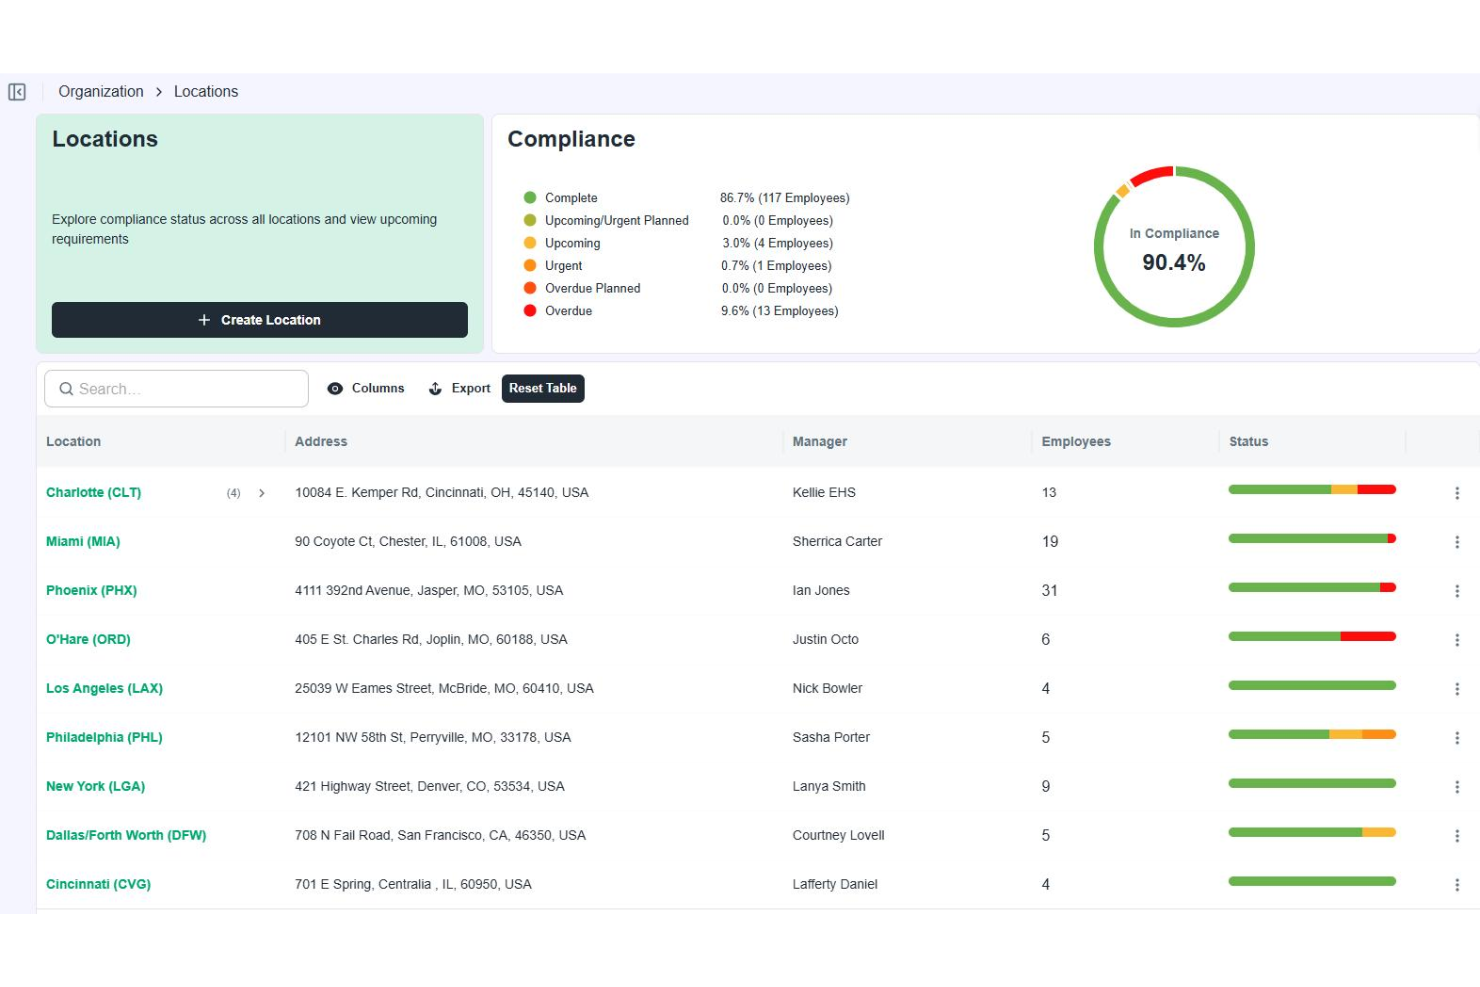Sort by the Status column header
The width and height of the screenshot is (1480, 987).
point(1249,441)
